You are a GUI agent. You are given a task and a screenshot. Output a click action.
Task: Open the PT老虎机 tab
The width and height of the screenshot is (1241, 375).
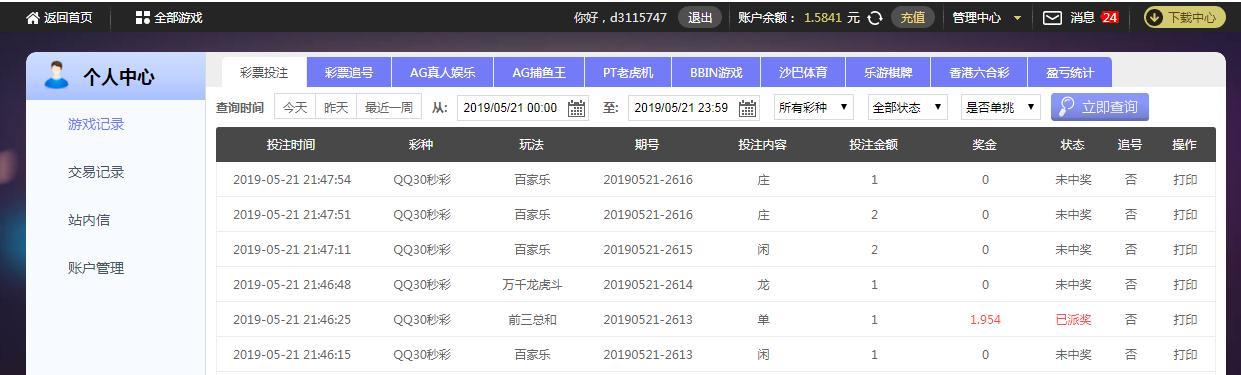pos(628,73)
